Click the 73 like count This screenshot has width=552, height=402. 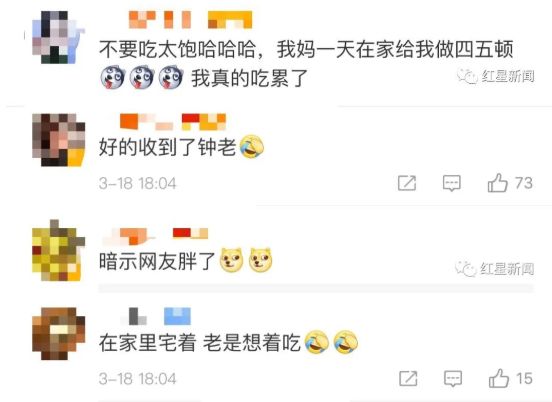(524, 183)
